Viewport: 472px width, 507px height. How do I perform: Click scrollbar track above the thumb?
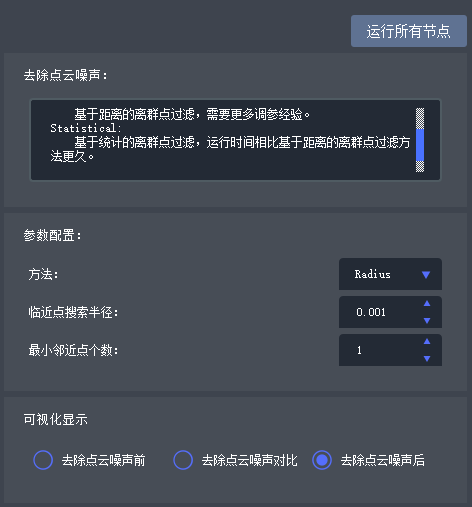pyautogui.click(x=420, y=118)
